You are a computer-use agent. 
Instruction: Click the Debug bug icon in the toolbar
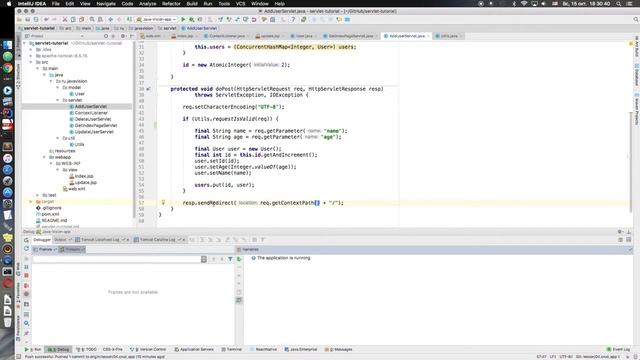[191, 20]
